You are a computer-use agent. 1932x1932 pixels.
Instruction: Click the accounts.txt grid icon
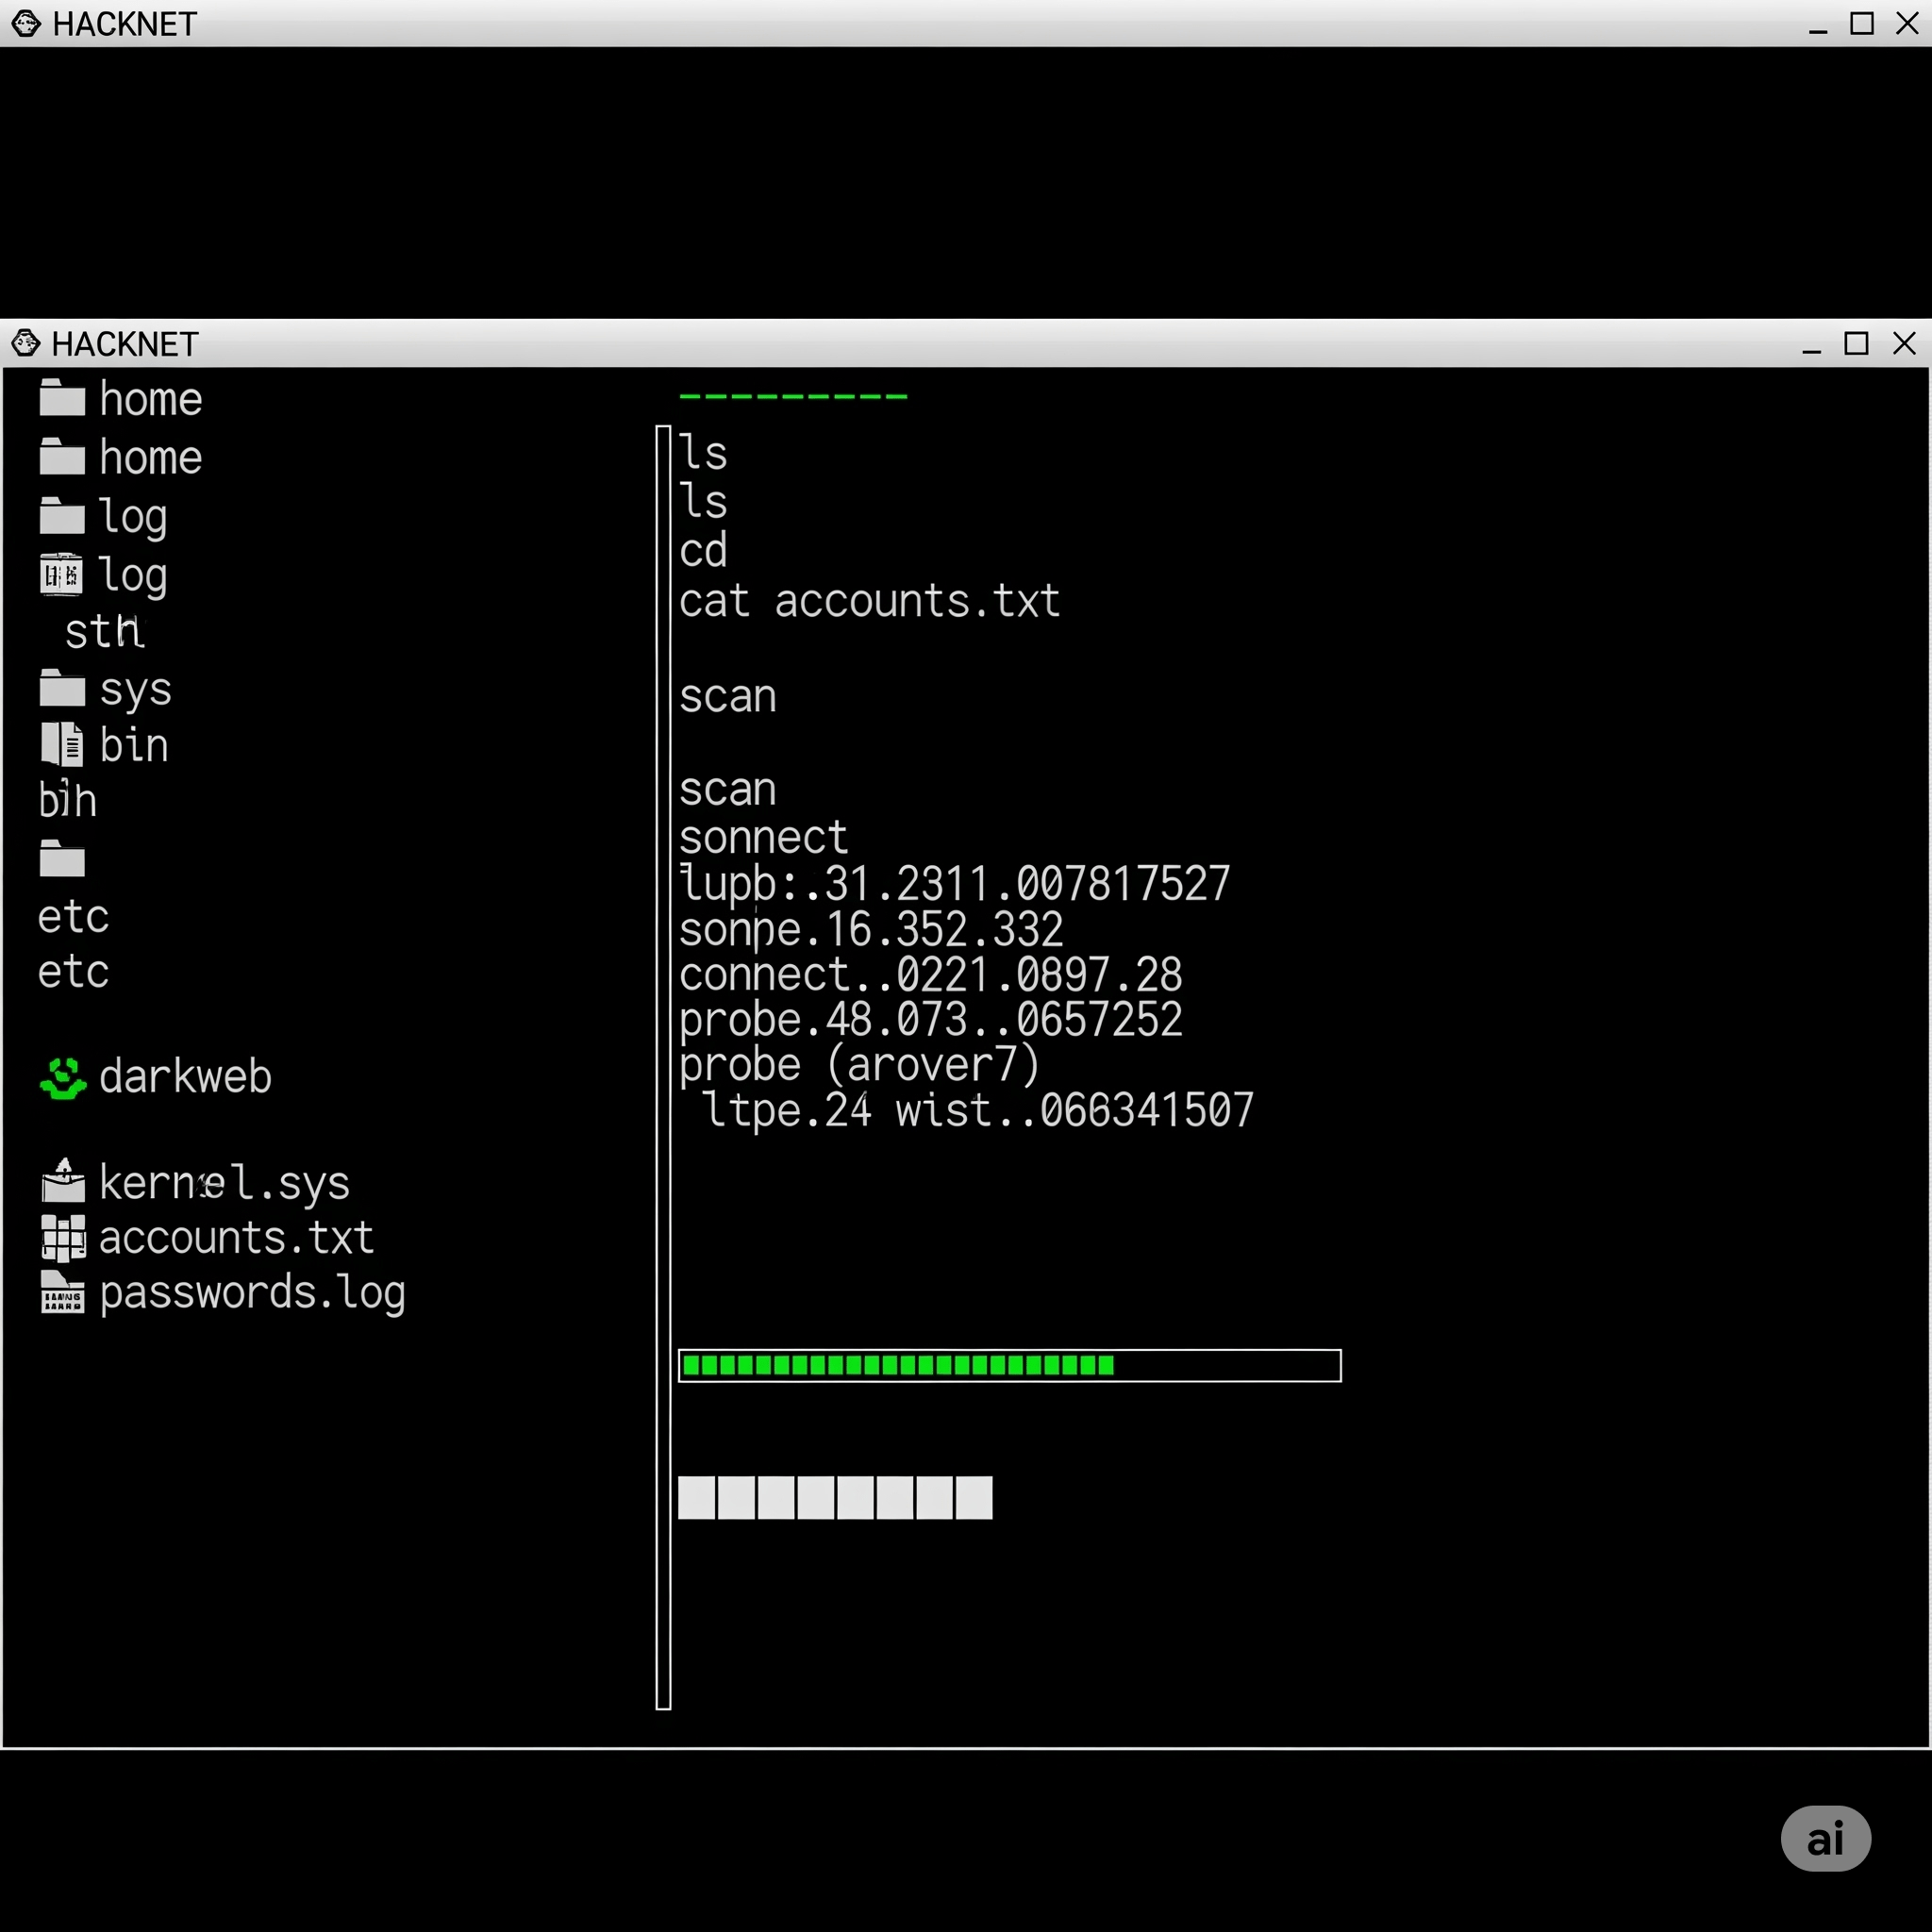pos(63,1238)
